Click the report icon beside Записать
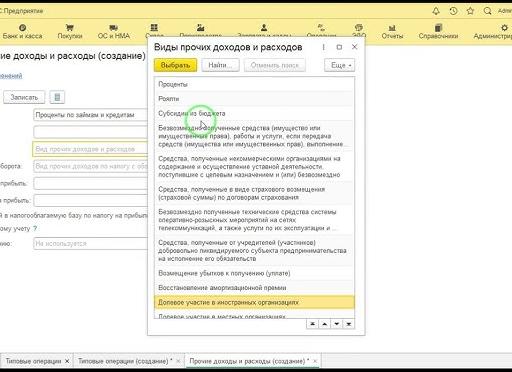This screenshot has width=512, height=372. point(57,97)
